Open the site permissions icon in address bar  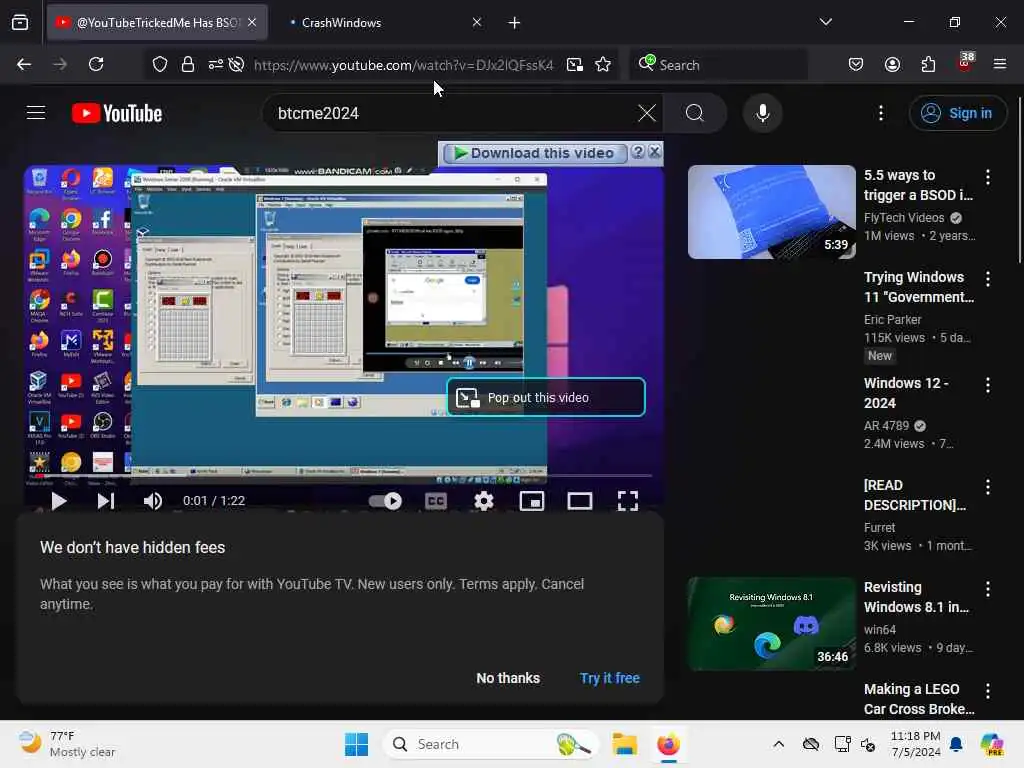tap(216, 64)
